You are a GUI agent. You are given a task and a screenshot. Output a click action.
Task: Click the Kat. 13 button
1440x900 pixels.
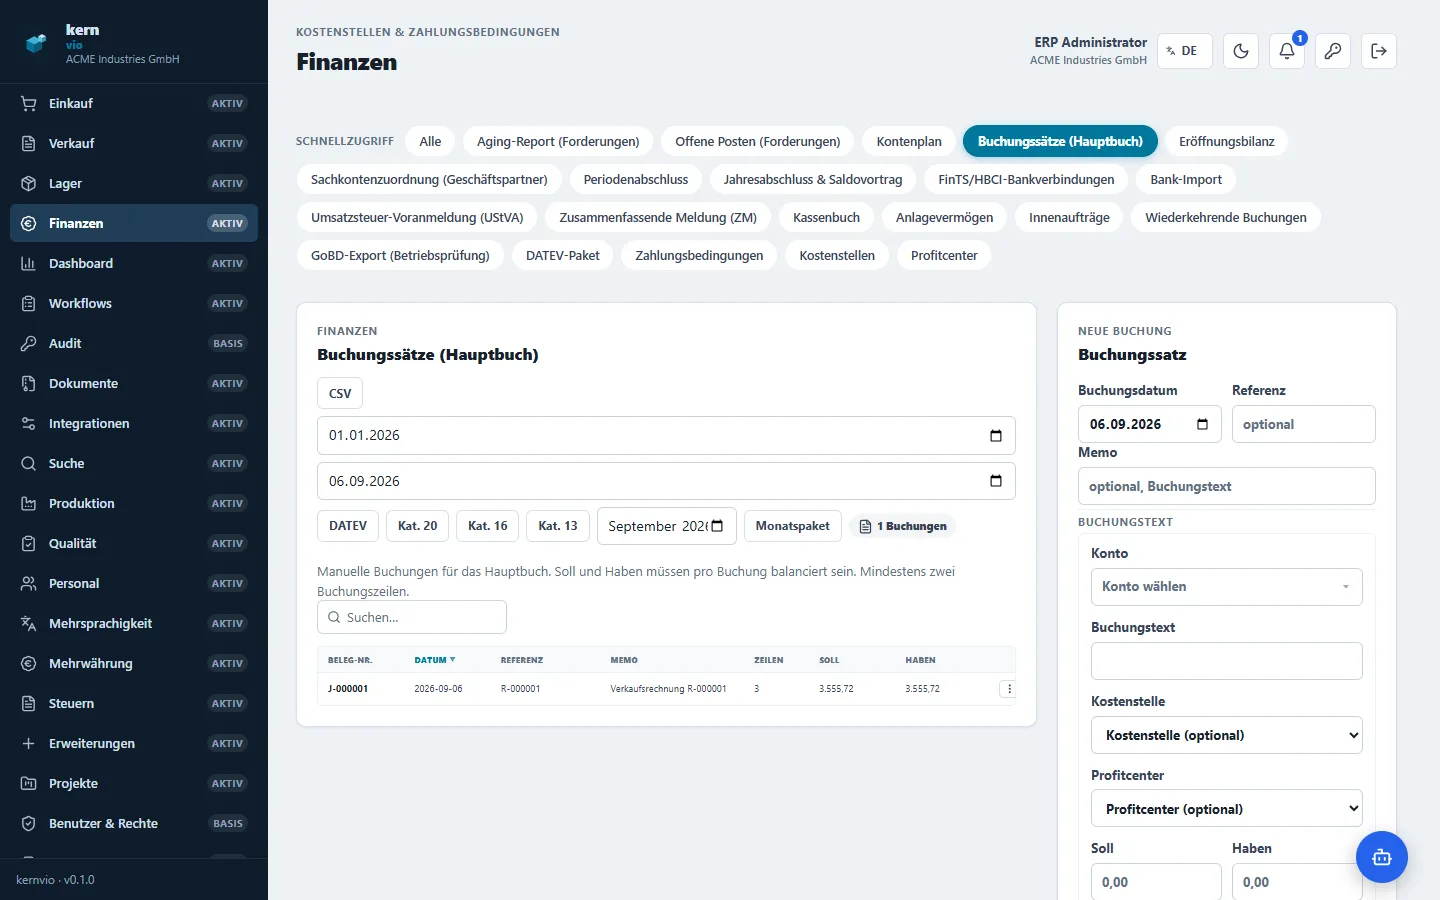558,526
